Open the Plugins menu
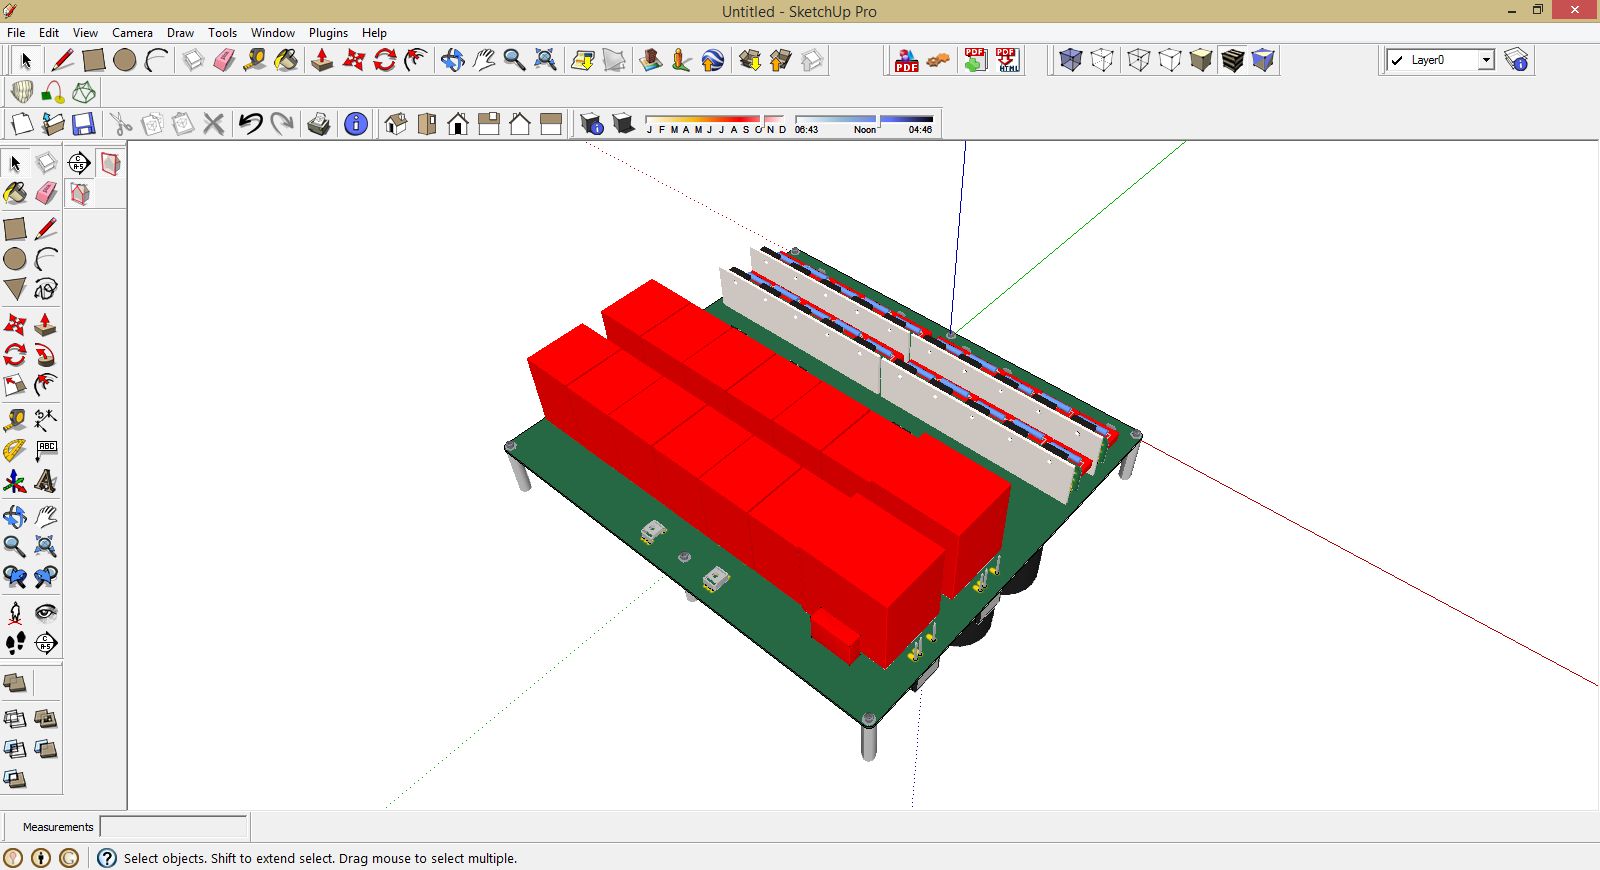Image resolution: width=1600 pixels, height=870 pixels. coord(328,33)
